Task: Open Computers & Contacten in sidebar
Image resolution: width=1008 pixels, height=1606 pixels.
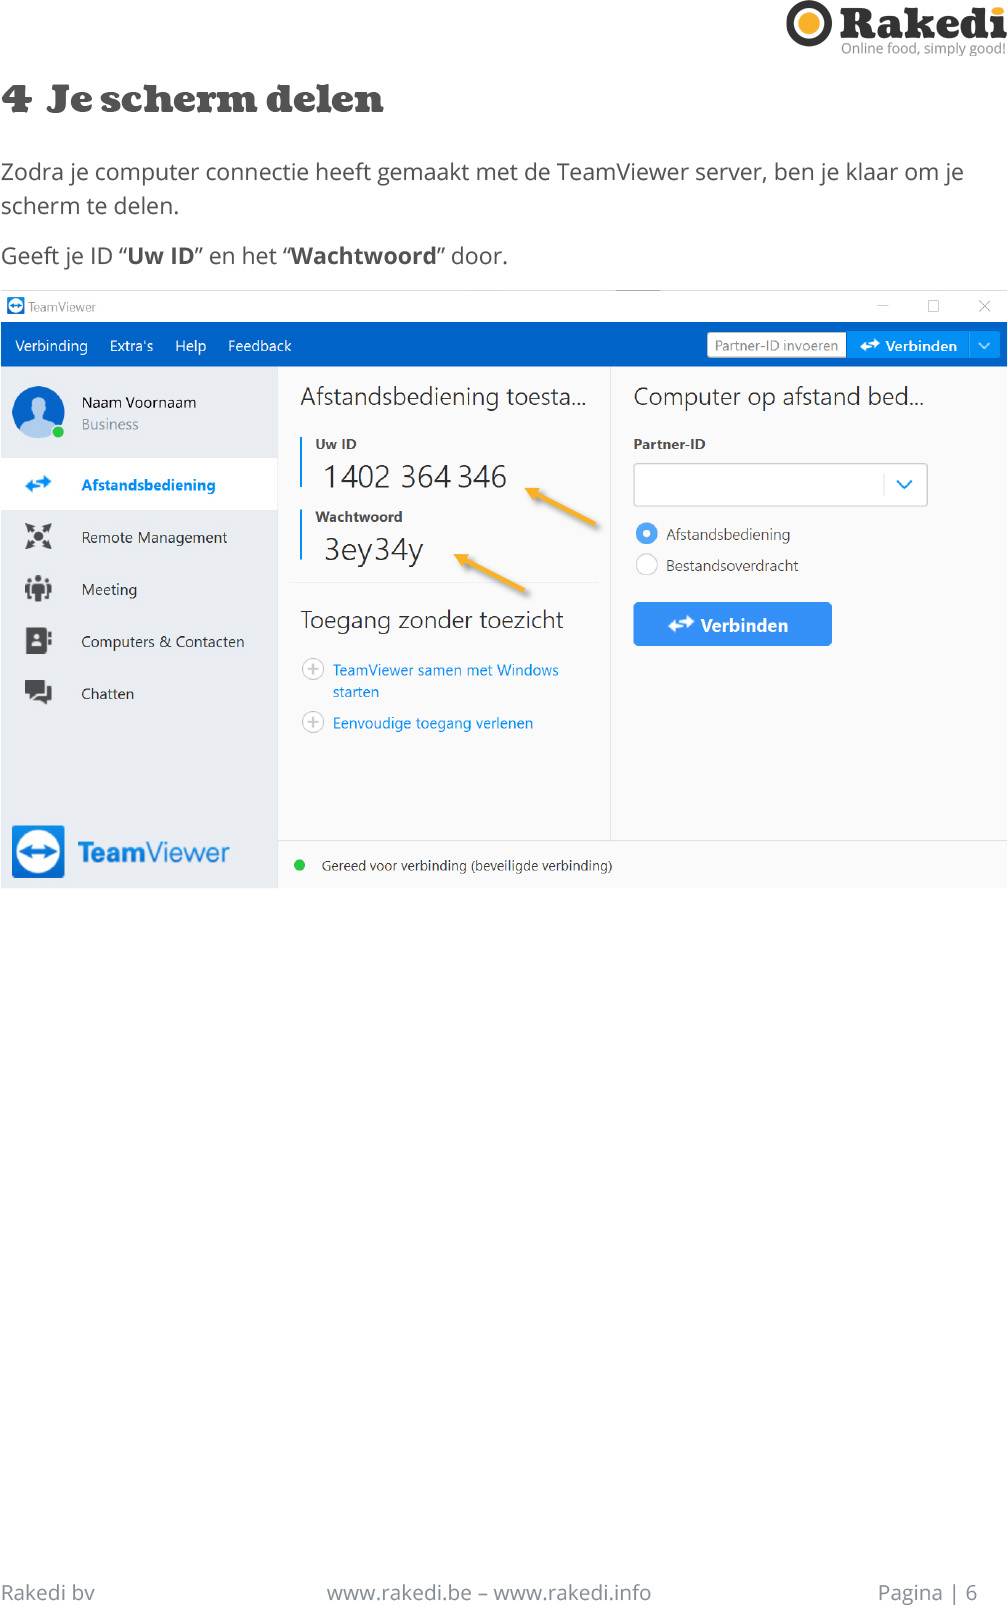Action: click(140, 641)
